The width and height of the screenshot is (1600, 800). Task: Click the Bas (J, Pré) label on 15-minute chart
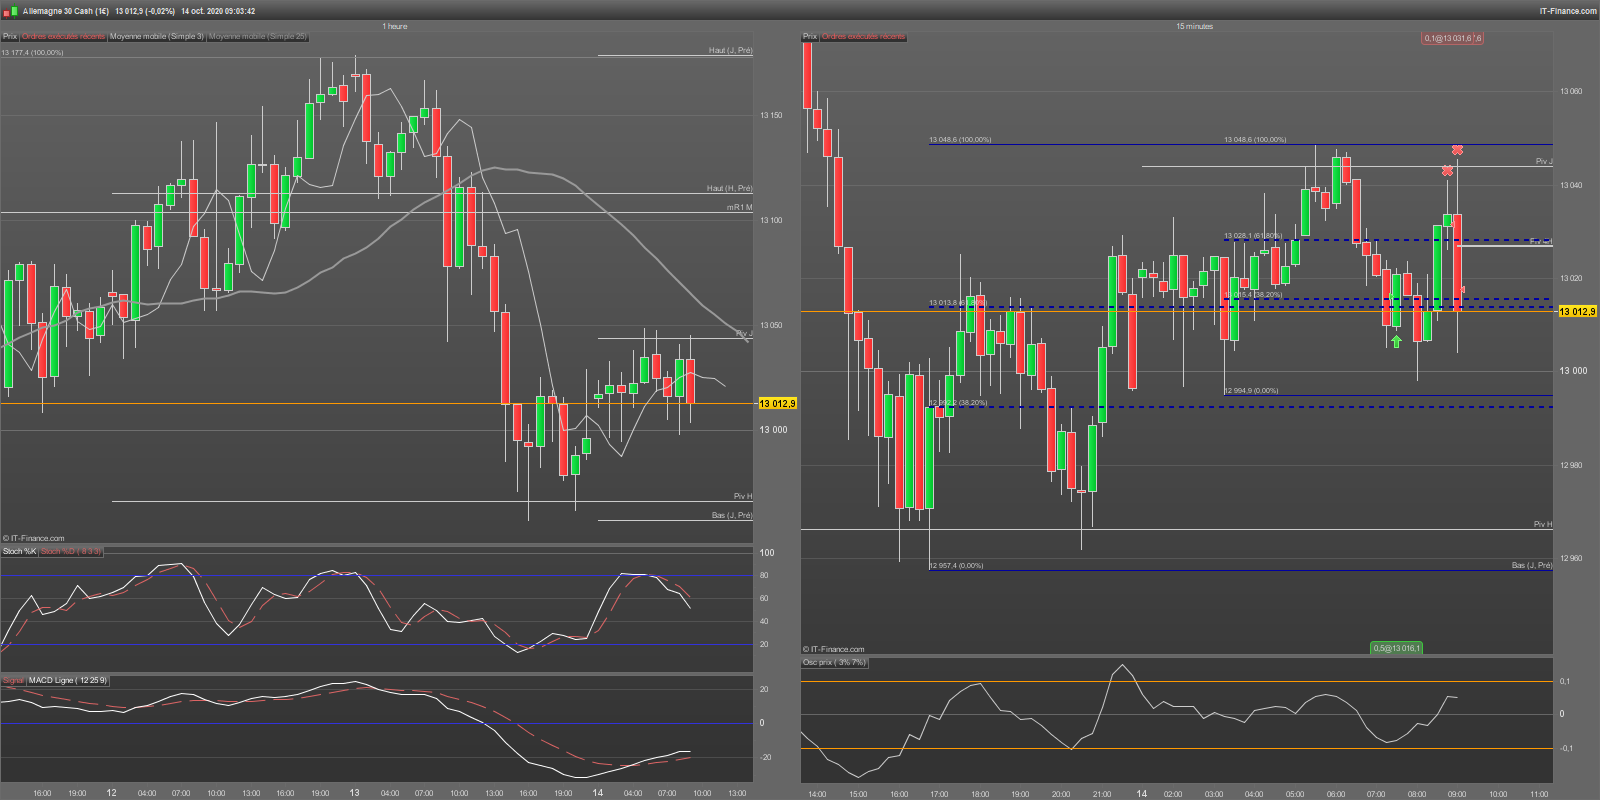click(x=1532, y=565)
